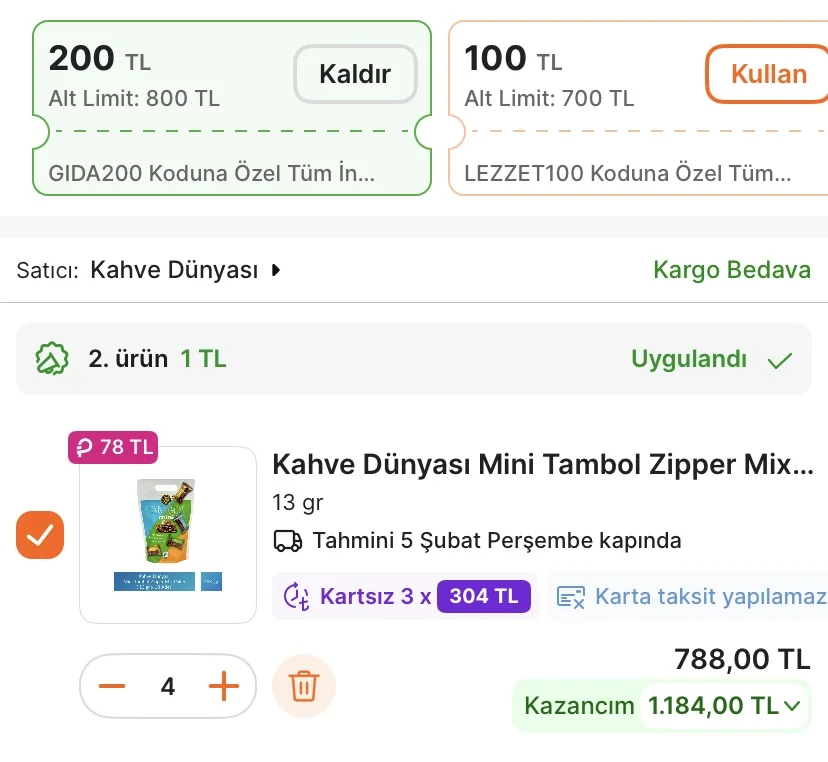Click the Kartsız 3 x 304 TL option

point(405,597)
